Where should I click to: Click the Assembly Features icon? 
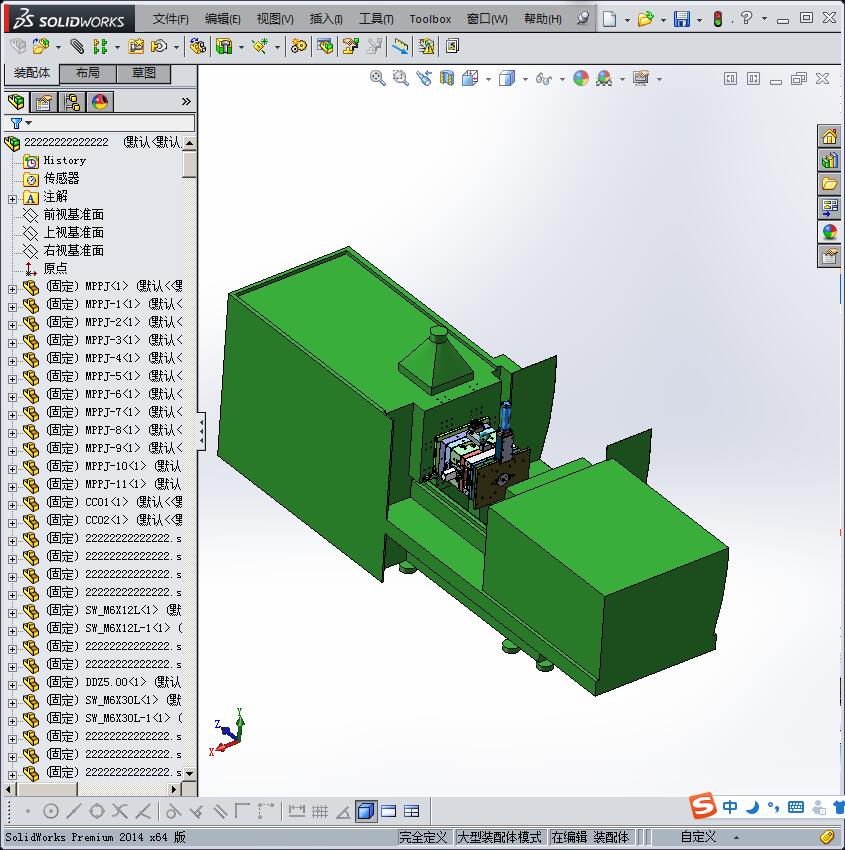224,47
